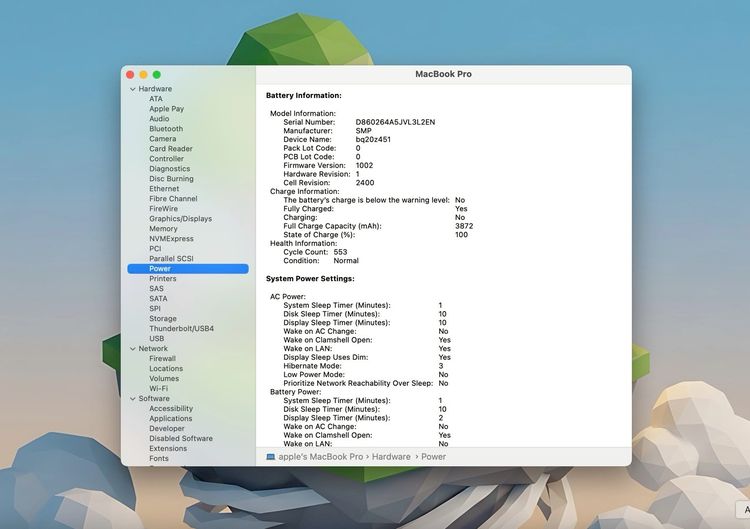Image resolution: width=750 pixels, height=529 pixels.
Task: Collapse the Software section disclosure arrow
Action: coord(132,399)
